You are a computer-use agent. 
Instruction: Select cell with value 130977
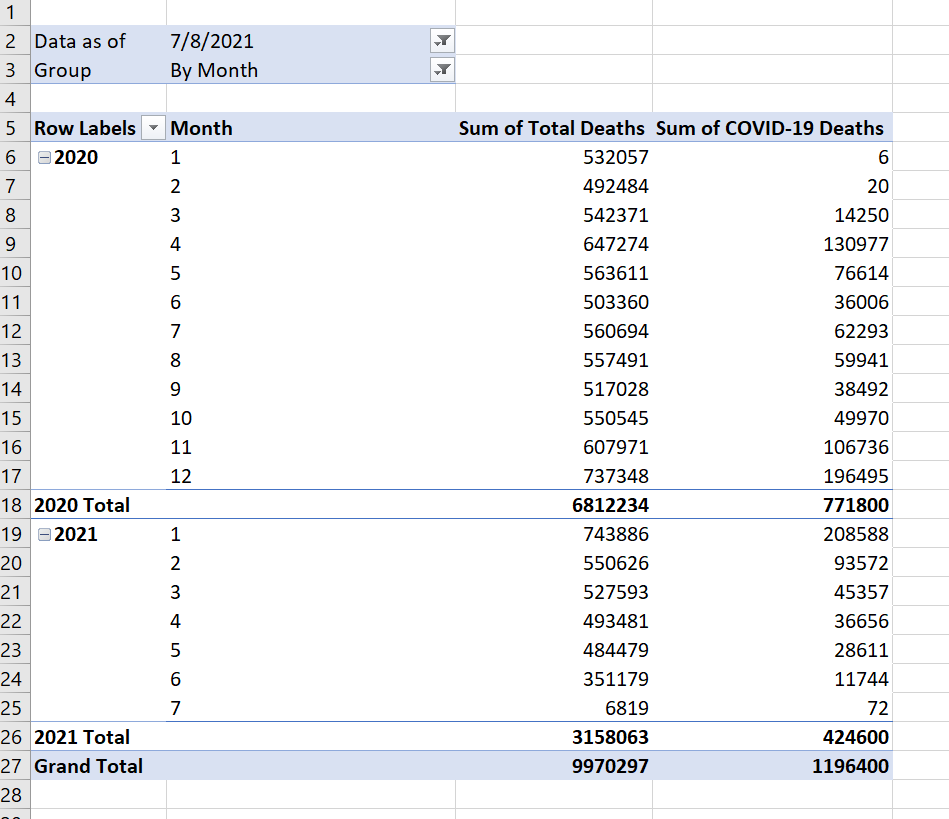click(772, 245)
